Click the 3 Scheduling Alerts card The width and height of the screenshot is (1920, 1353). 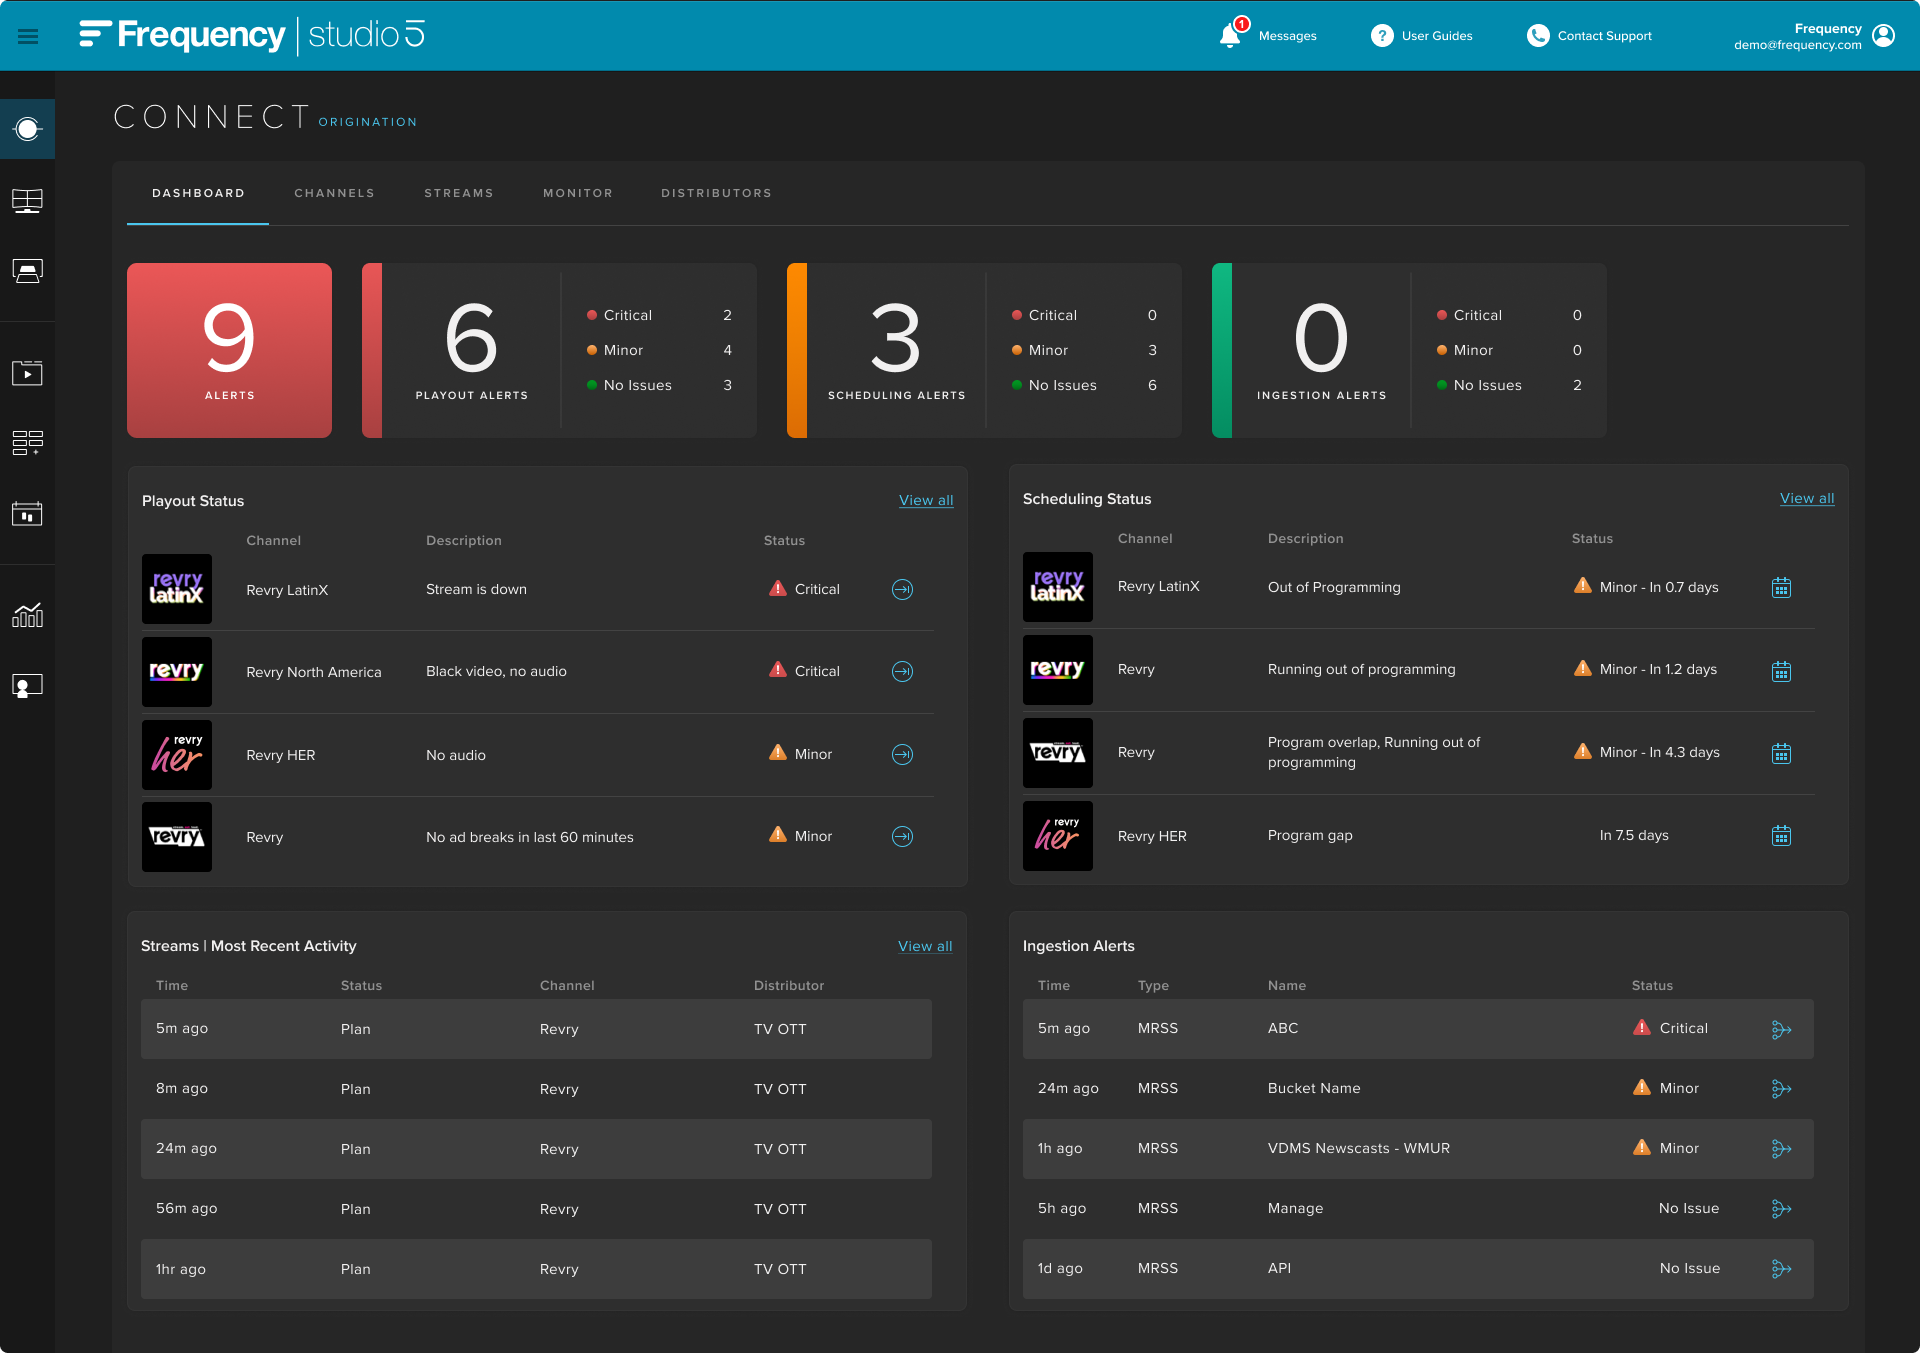[984, 350]
